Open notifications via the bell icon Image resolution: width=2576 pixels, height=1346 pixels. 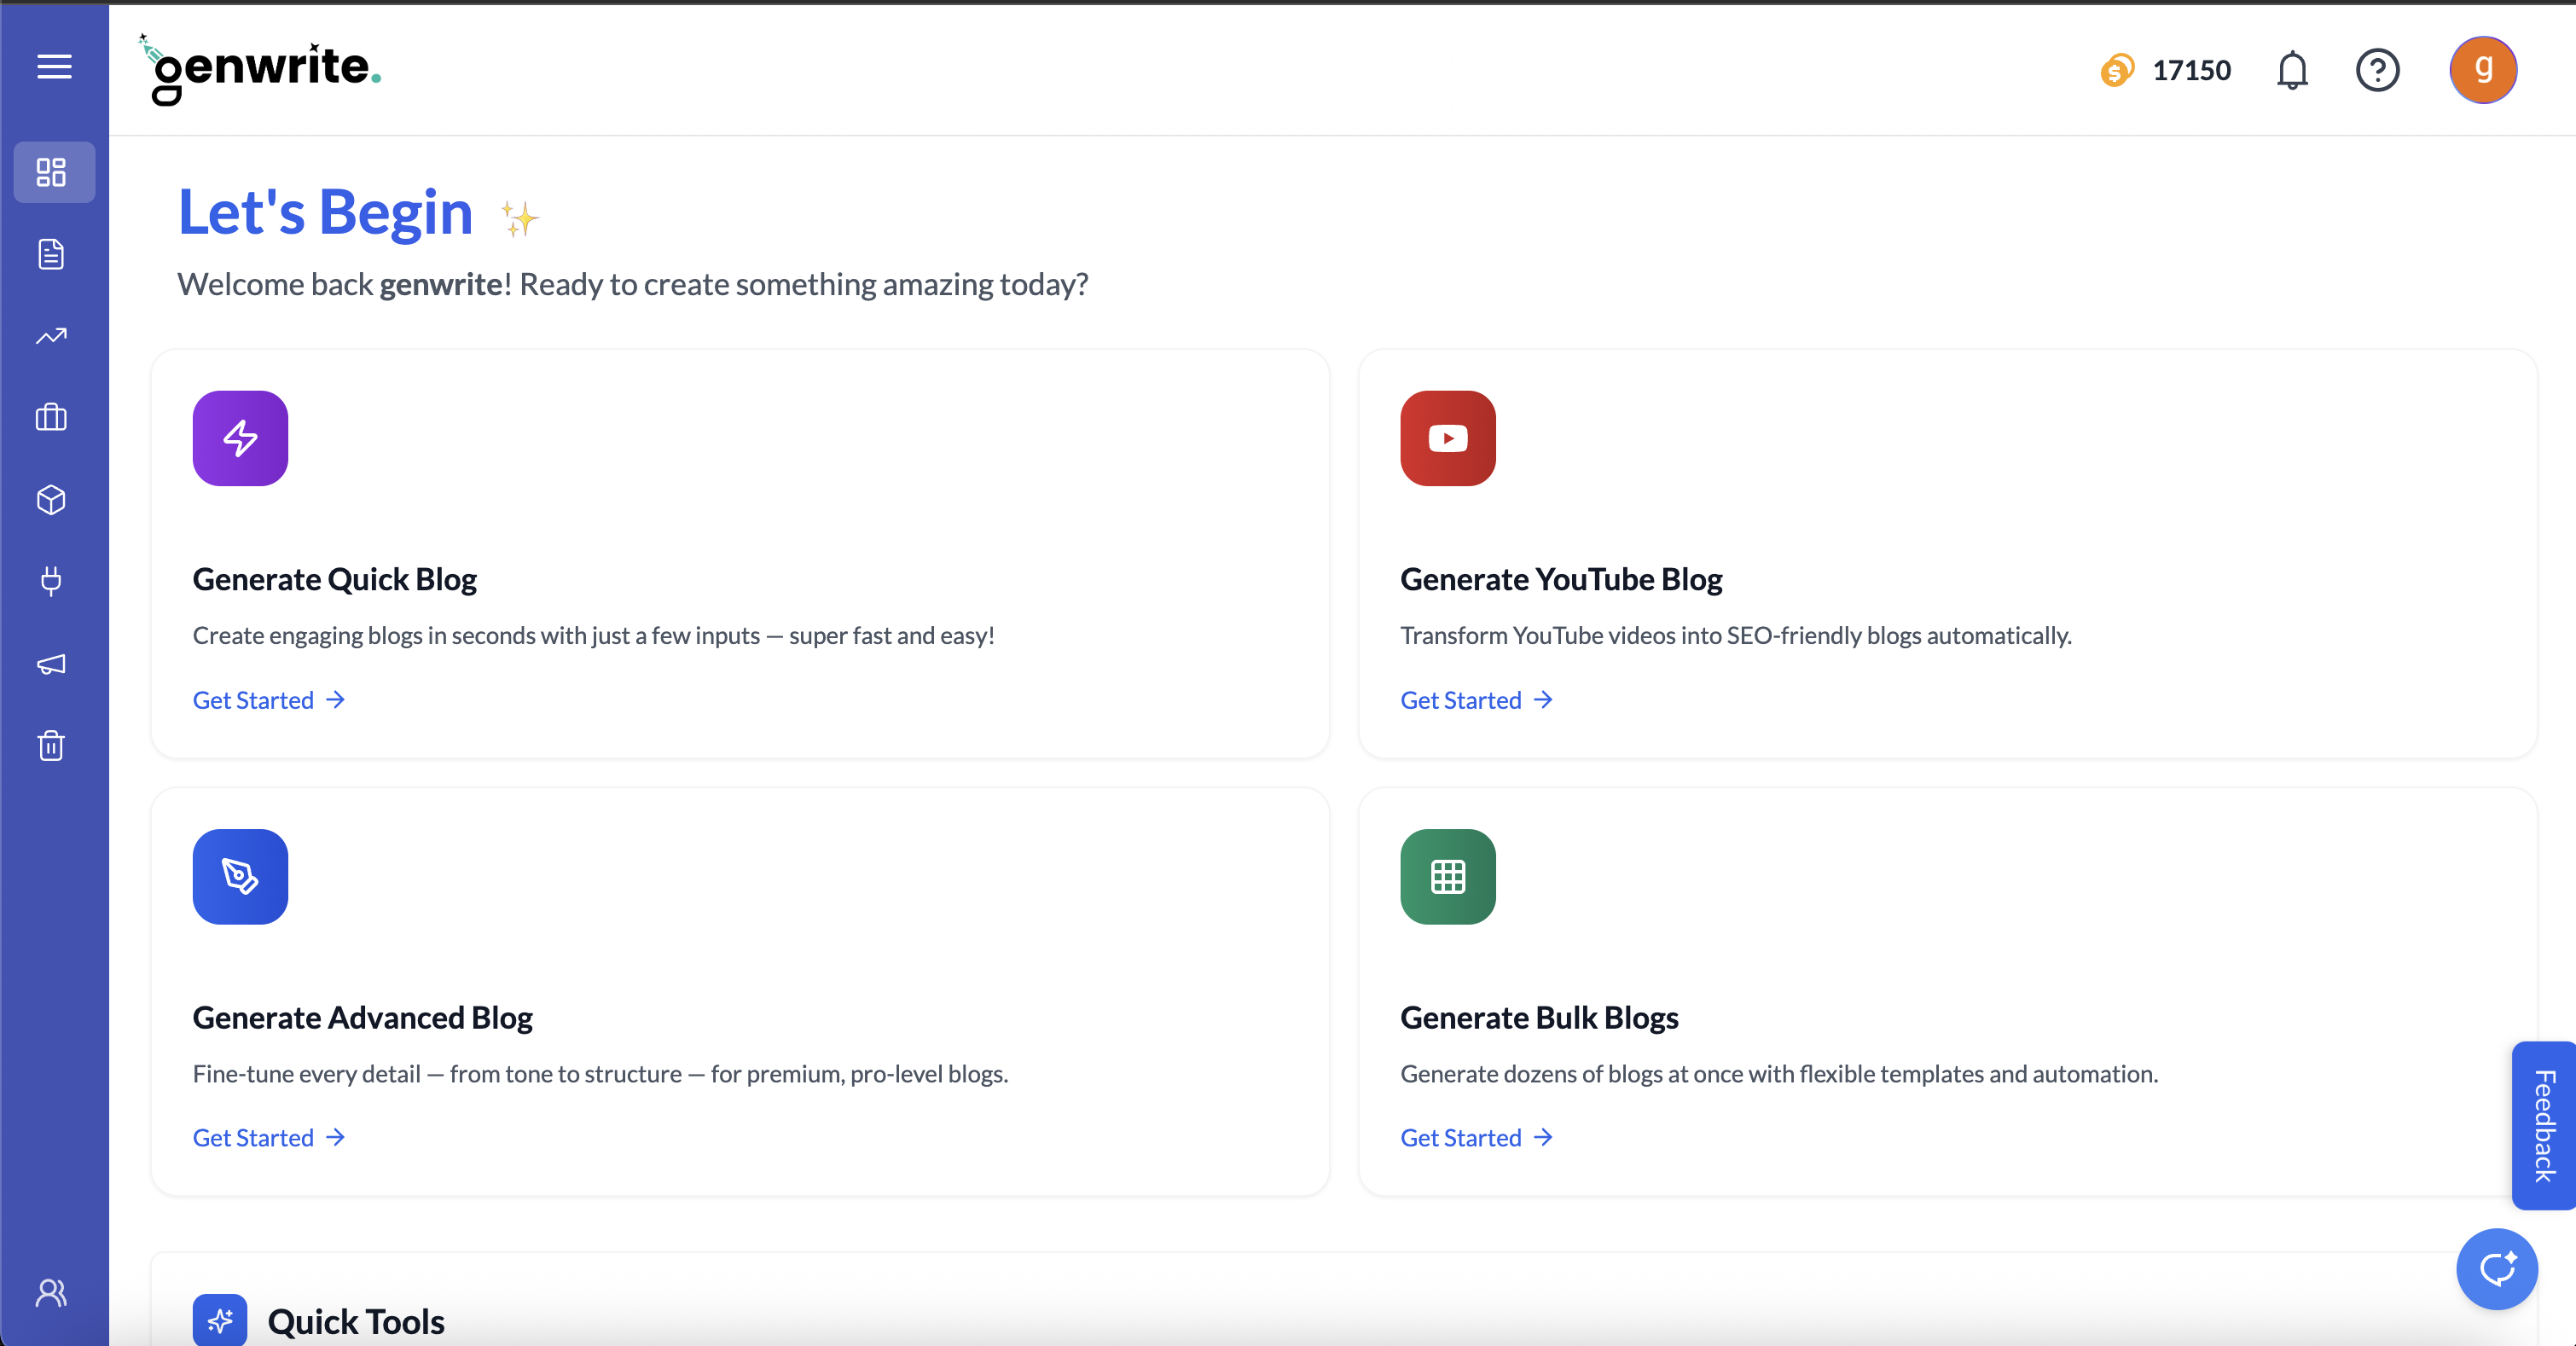(2292, 69)
